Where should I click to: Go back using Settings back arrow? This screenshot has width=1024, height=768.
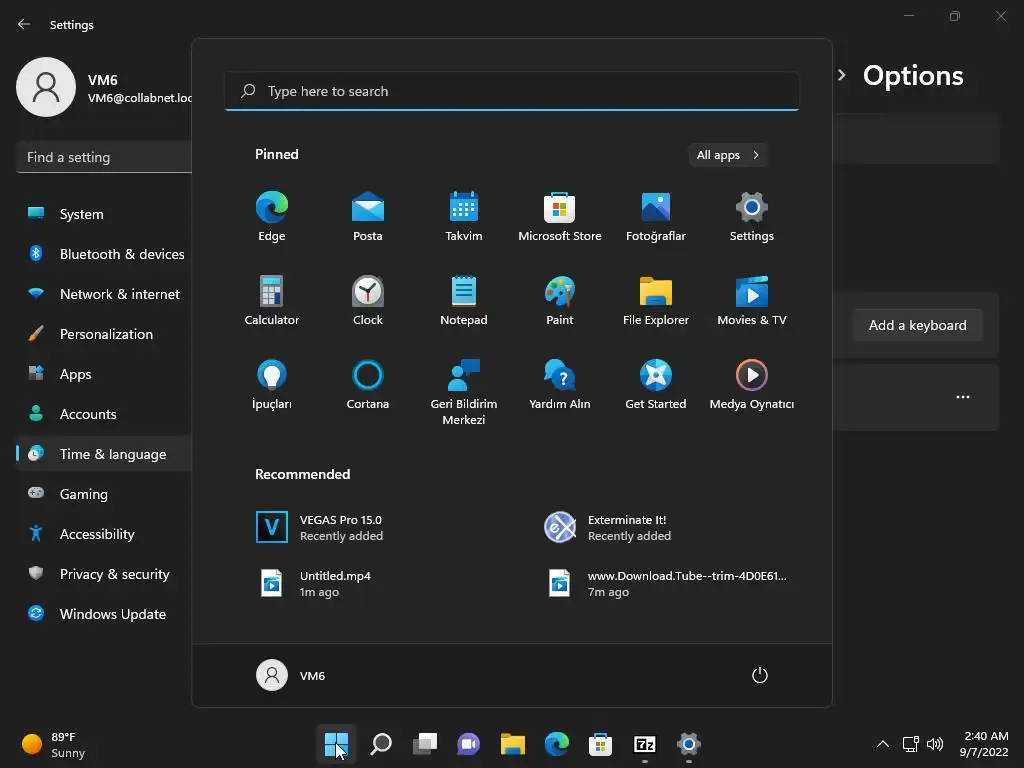pyautogui.click(x=24, y=24)
